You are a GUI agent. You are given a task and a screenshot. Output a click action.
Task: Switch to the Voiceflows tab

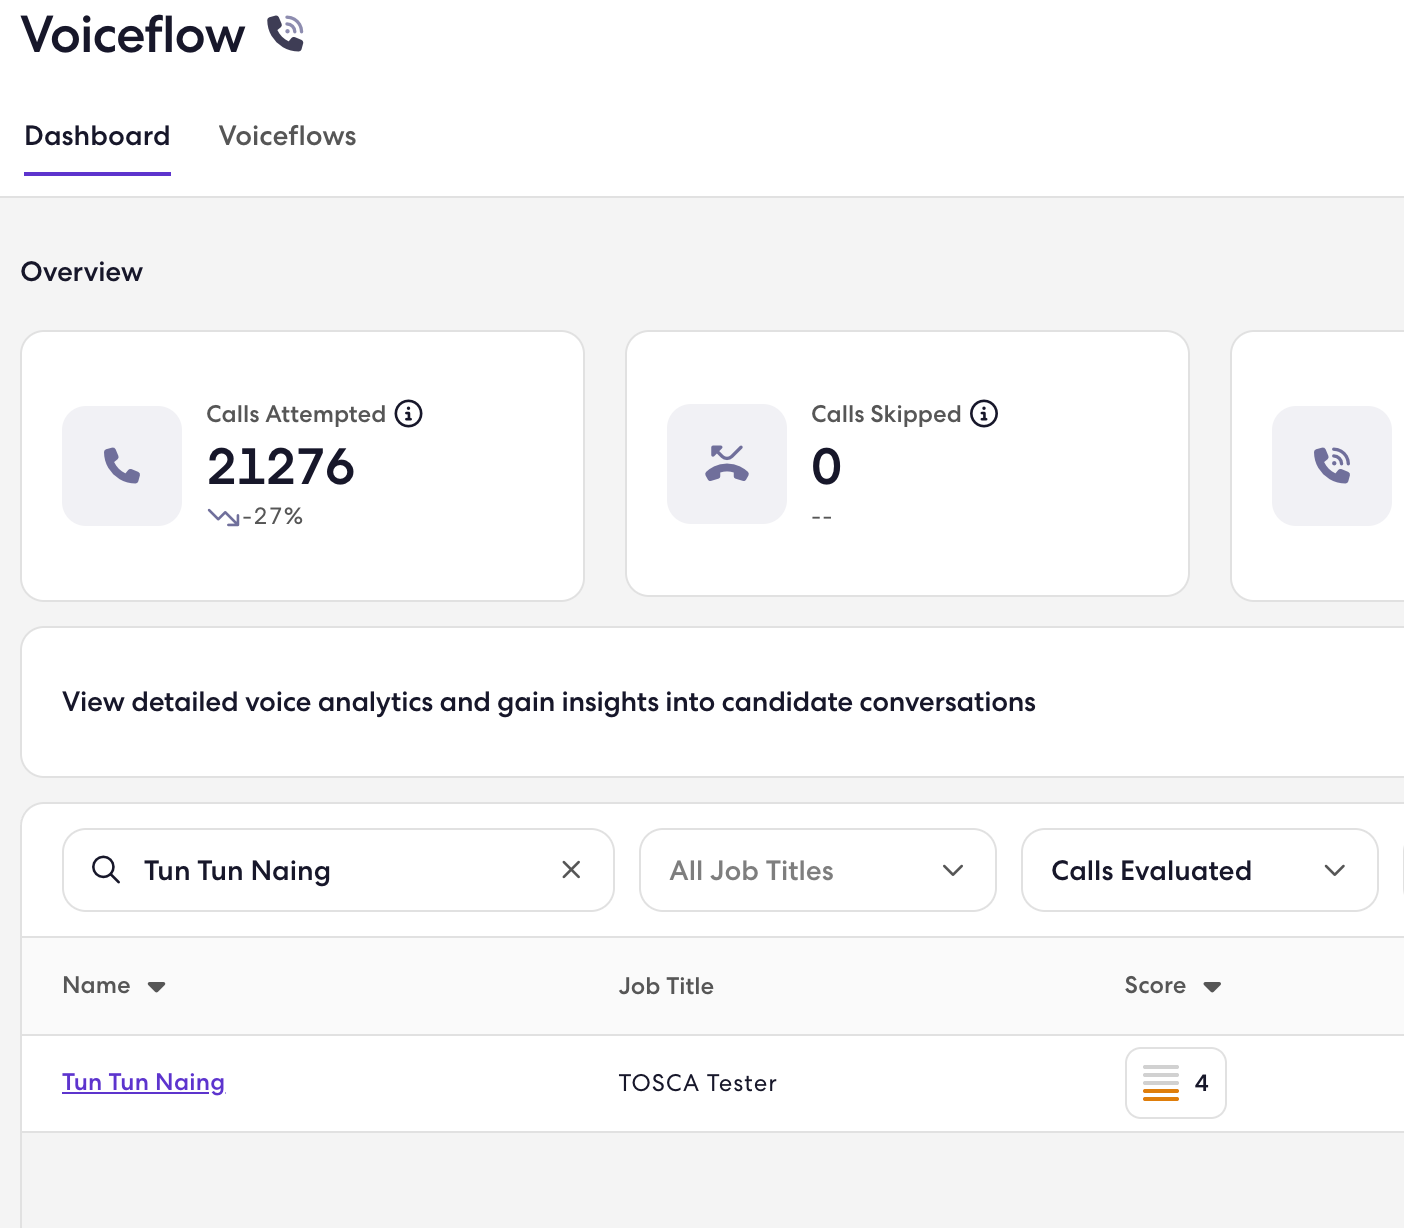point(288,136)
